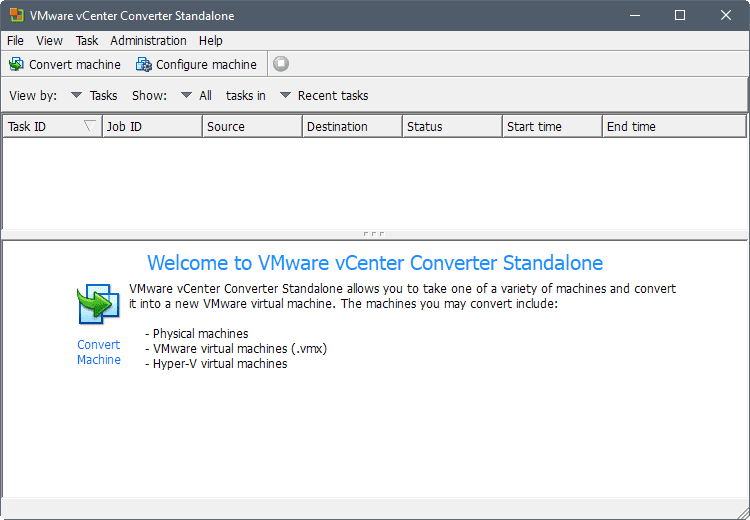Click the Destination column header
Screen dimensions: 750x520
(351, 127)
